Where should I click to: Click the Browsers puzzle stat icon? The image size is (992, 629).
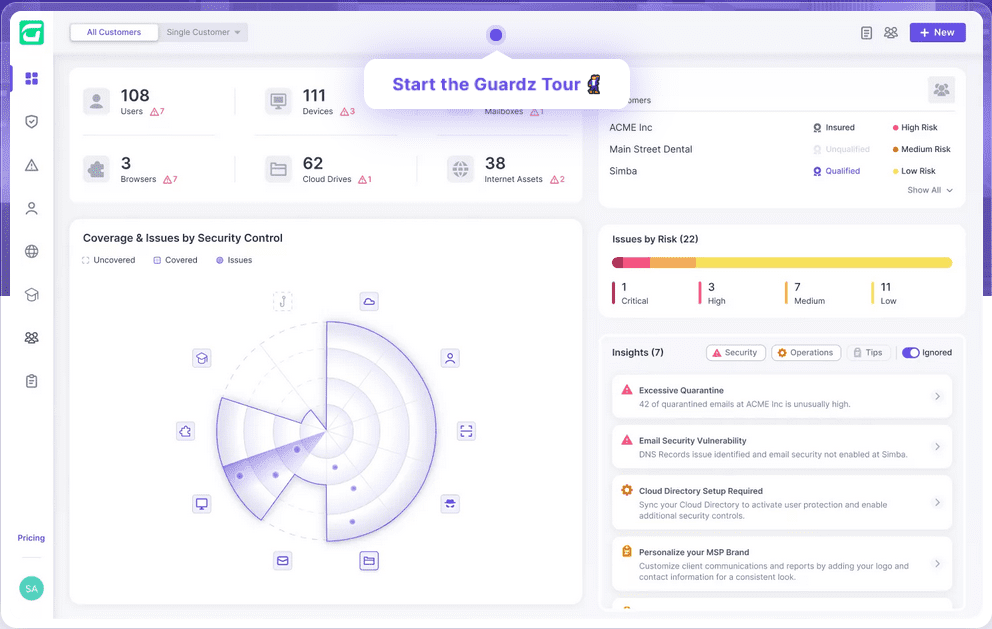96,169
